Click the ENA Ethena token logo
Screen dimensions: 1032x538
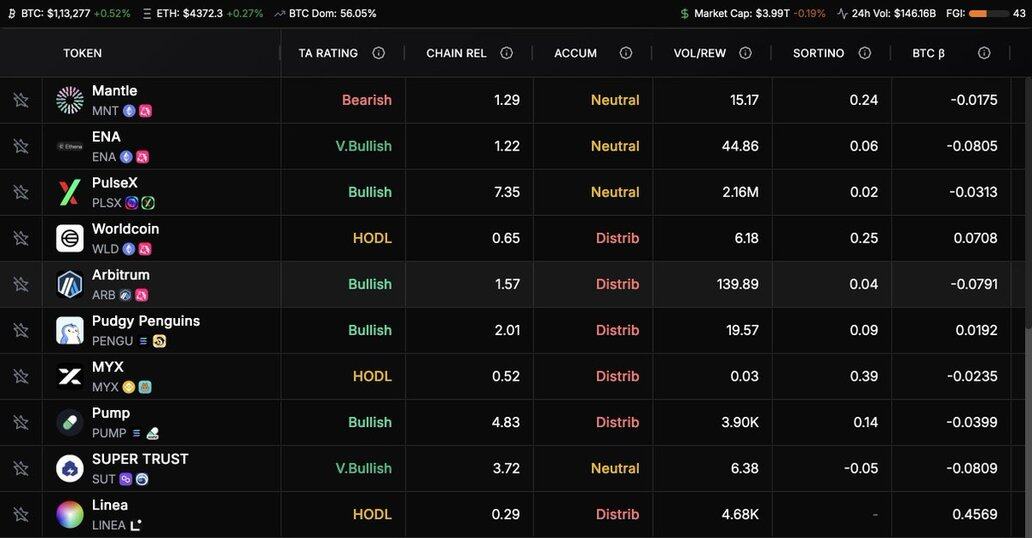(x=70, y=146)
